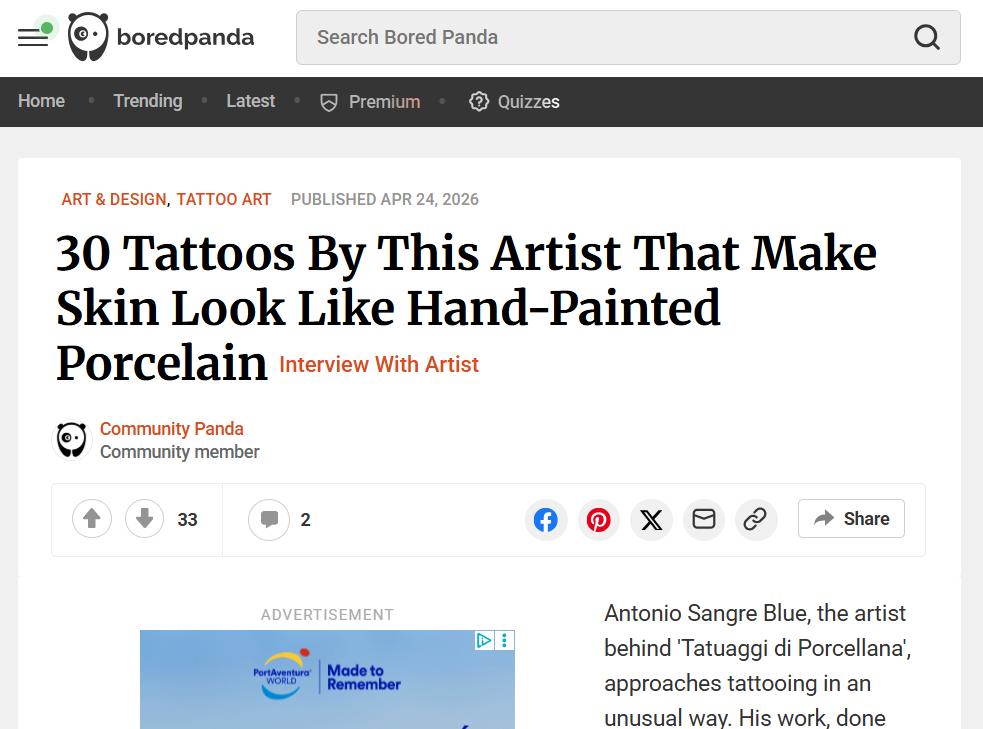Open the Art & Design category
Screen dimensions: 983x729
[114, 200]
